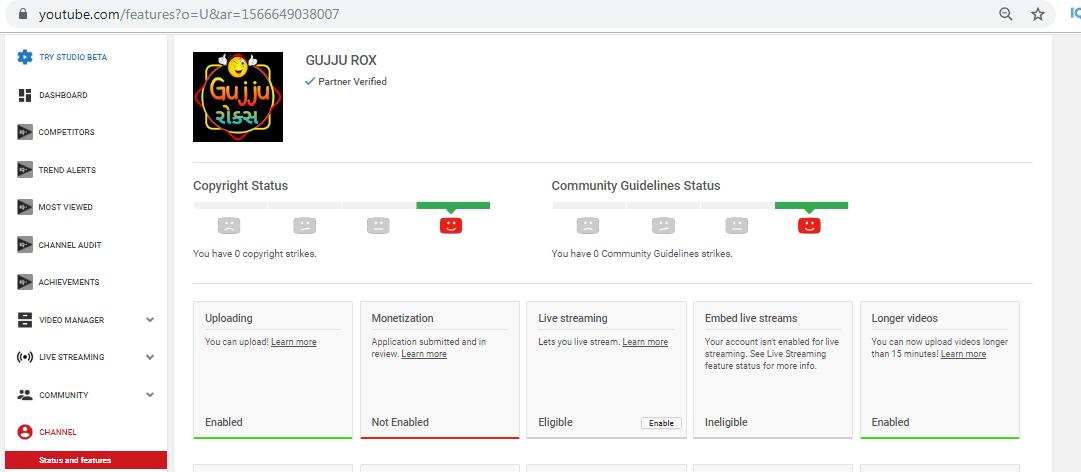Open Learn more link in Uploading card
Screen dimensions: 1081x472
point(294,342)
